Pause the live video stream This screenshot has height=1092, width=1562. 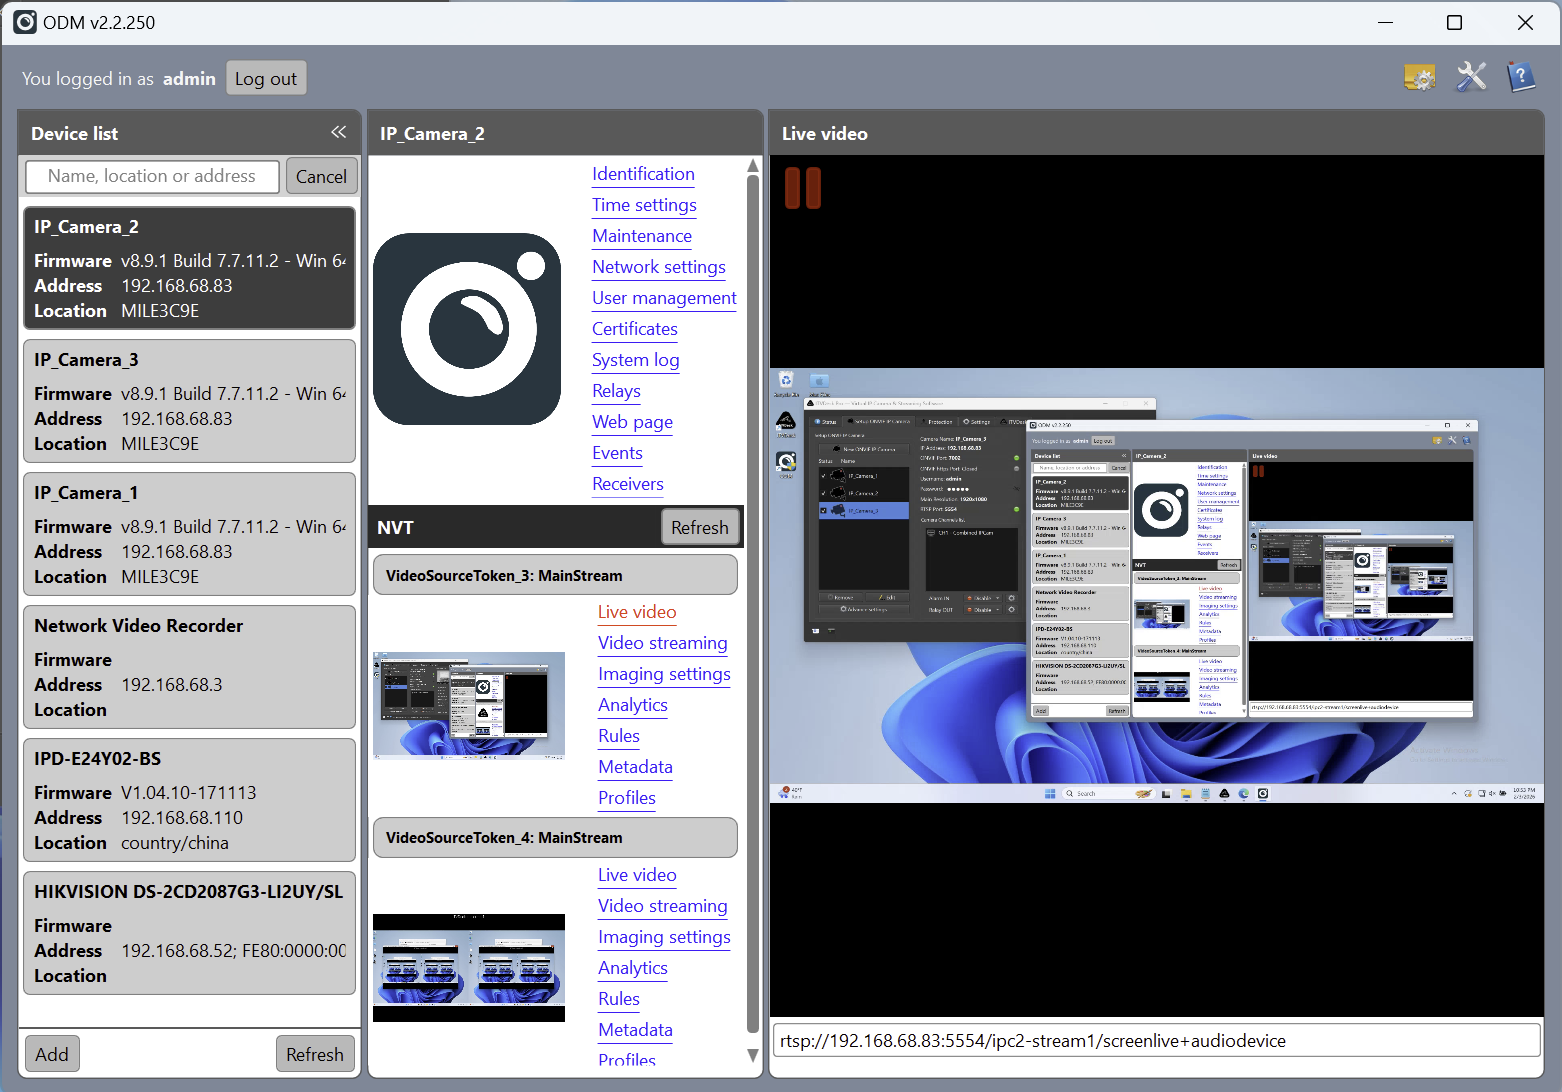point(802,188)
